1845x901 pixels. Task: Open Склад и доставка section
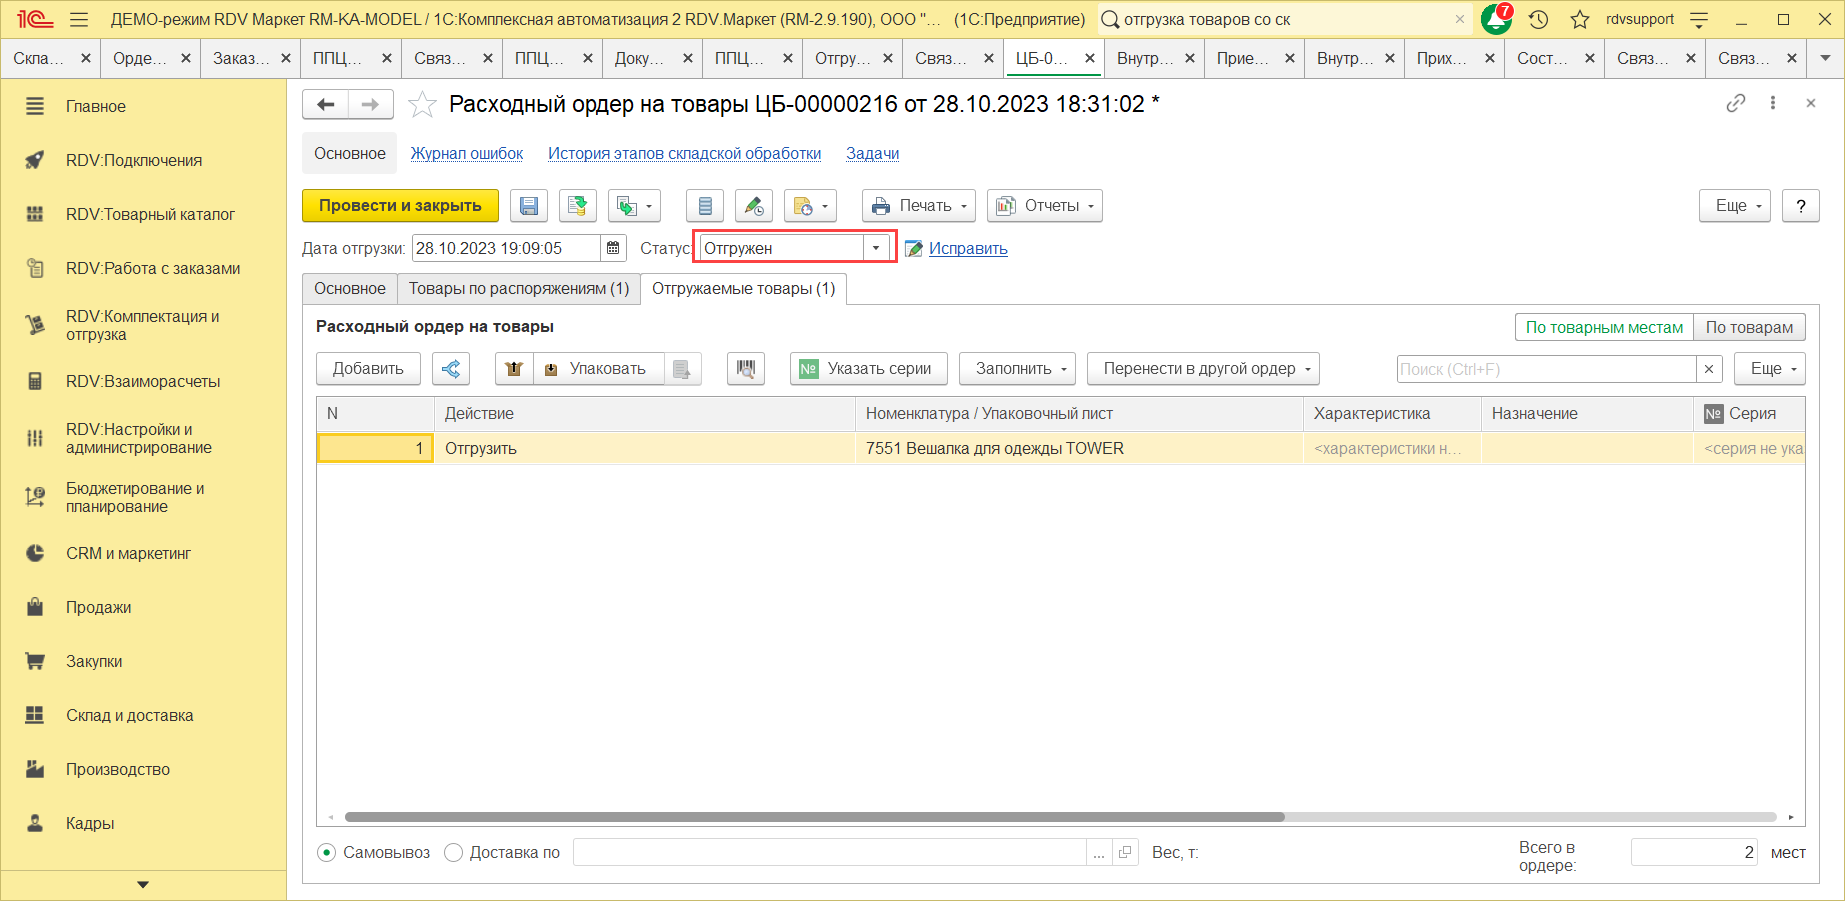click(x=129, y=715)
